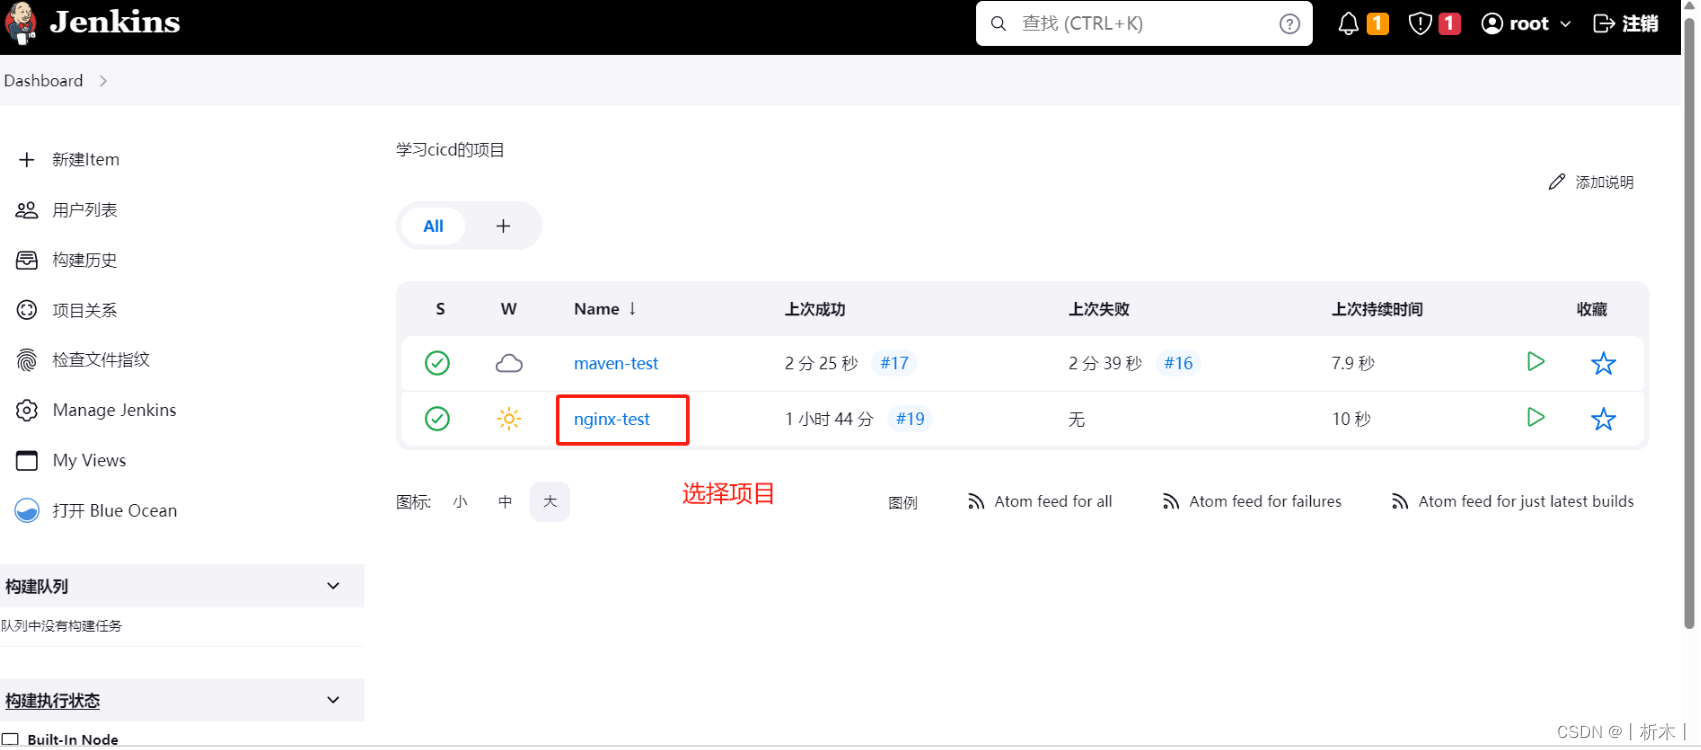Screen dimensions: 1701x750
Task: Start a build of nginx-test
Action: (1536, 417)
